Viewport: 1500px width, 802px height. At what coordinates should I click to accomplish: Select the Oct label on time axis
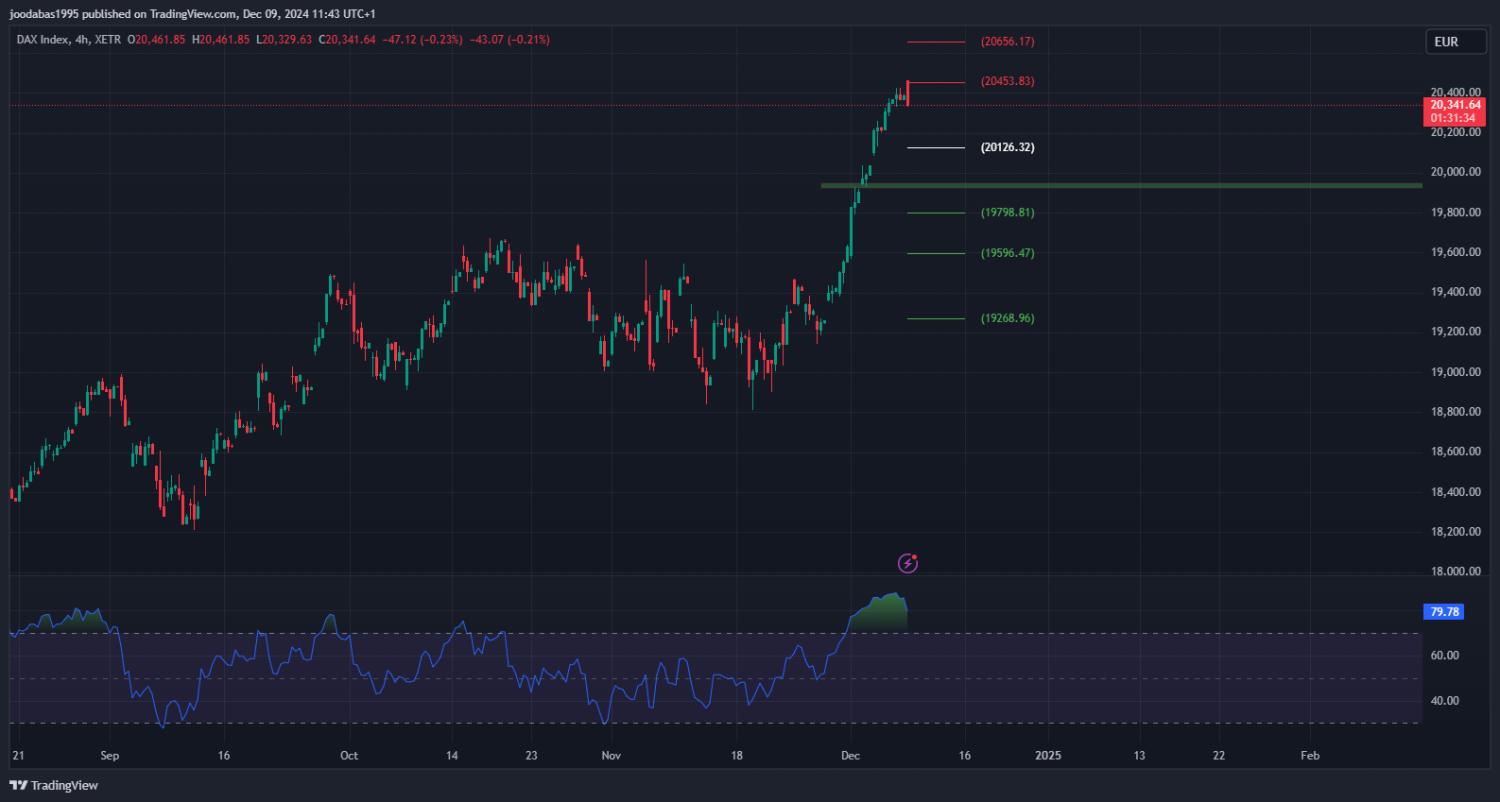pos(348,756)
